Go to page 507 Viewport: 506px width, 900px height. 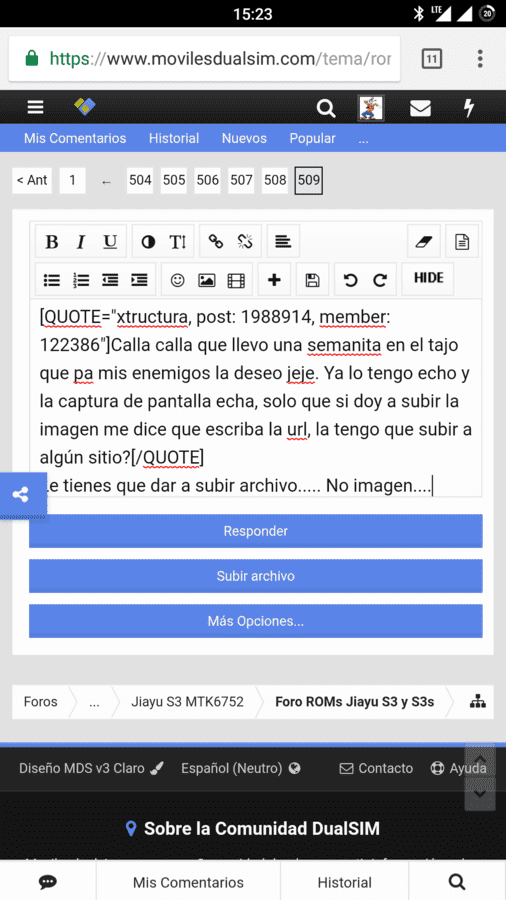(242, 180)
